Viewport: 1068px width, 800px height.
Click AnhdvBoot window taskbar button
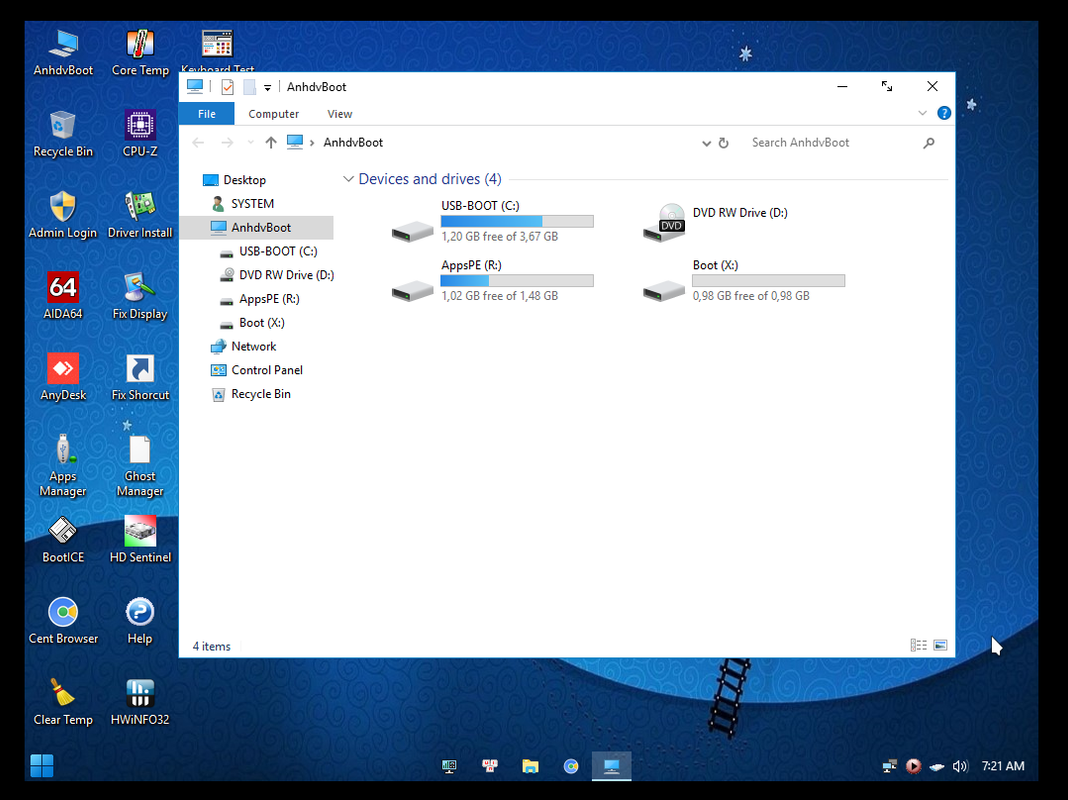click(x=612, y=766)
